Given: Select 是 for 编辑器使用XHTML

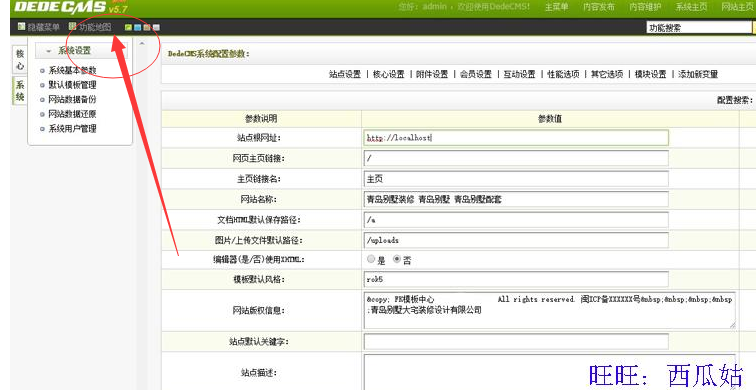Looking at the screenshot, I should [x=371, y=259].
